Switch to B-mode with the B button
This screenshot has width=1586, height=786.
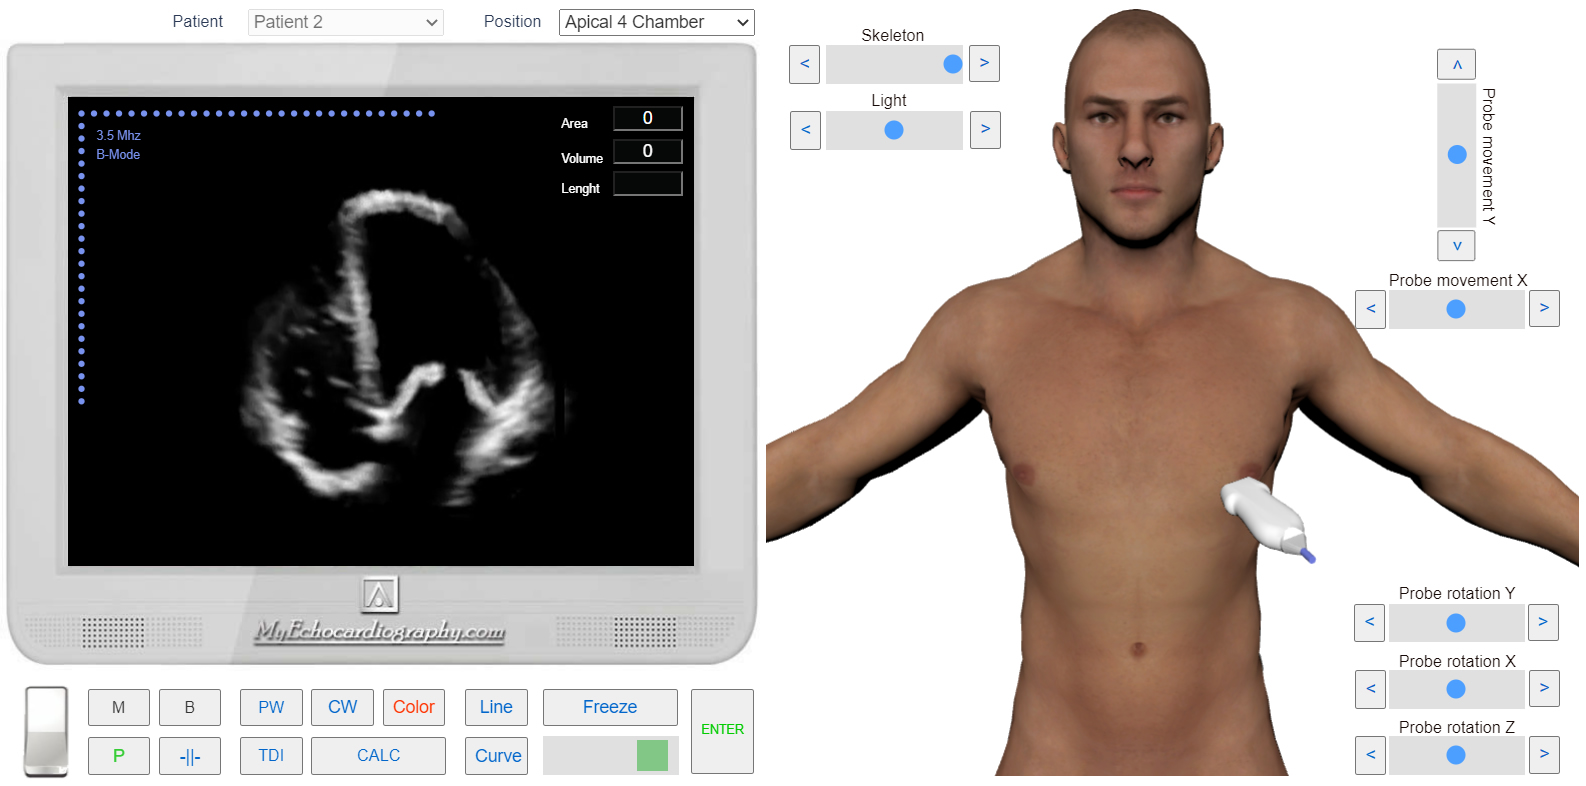click(x=190, y=707)
